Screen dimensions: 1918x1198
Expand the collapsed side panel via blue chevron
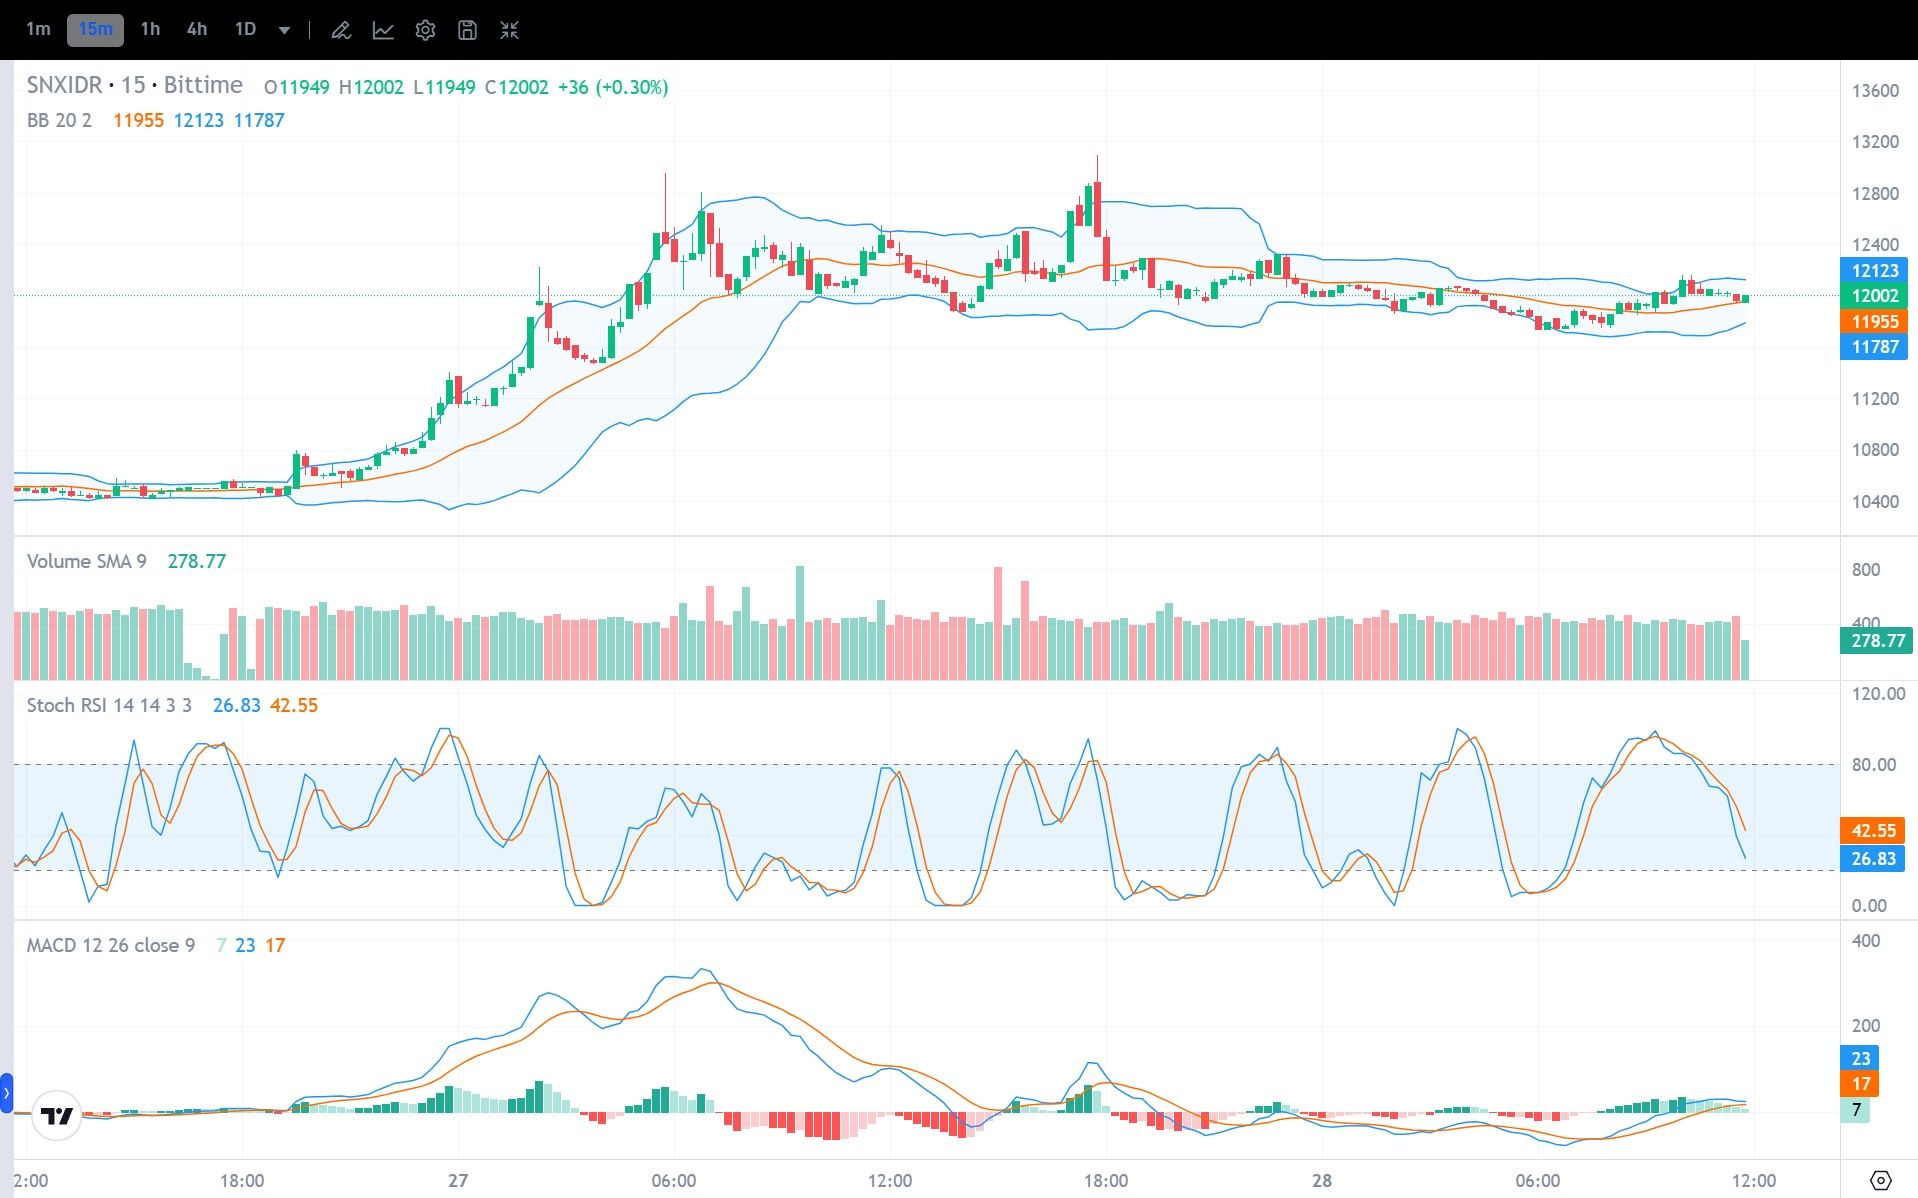click(6, 1095)
